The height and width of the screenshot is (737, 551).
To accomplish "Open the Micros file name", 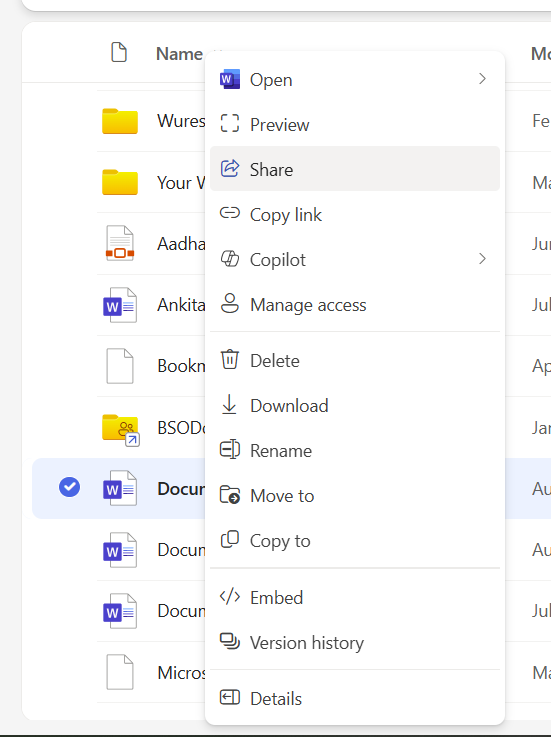I will (x=181, y=672).
